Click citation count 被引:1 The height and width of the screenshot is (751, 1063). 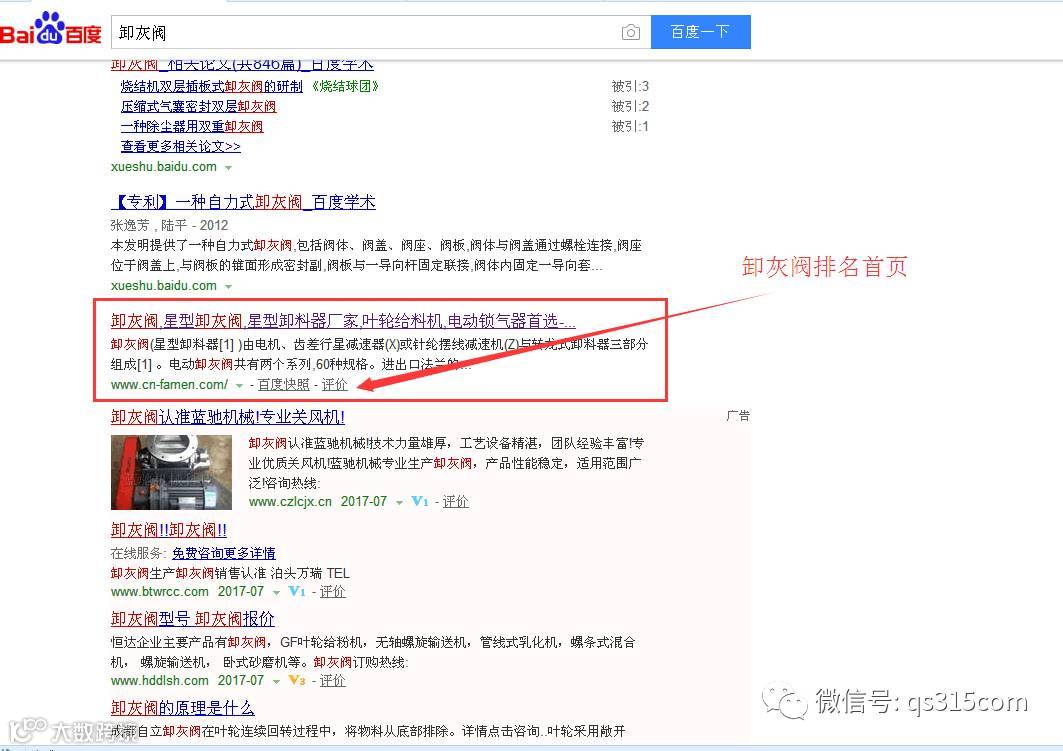coord(630,126)
